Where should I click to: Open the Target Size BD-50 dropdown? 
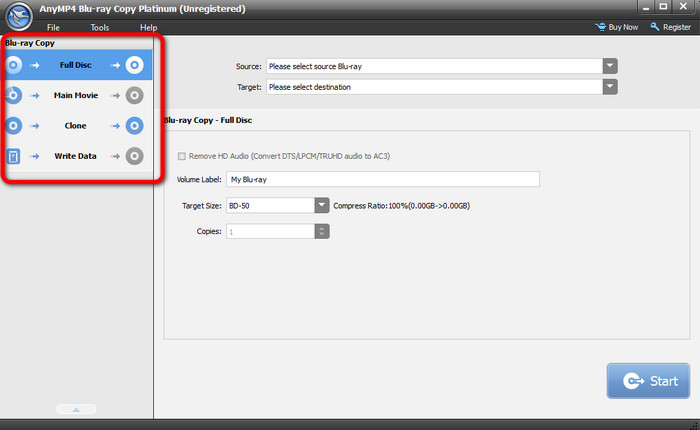[x=321, y=205]
